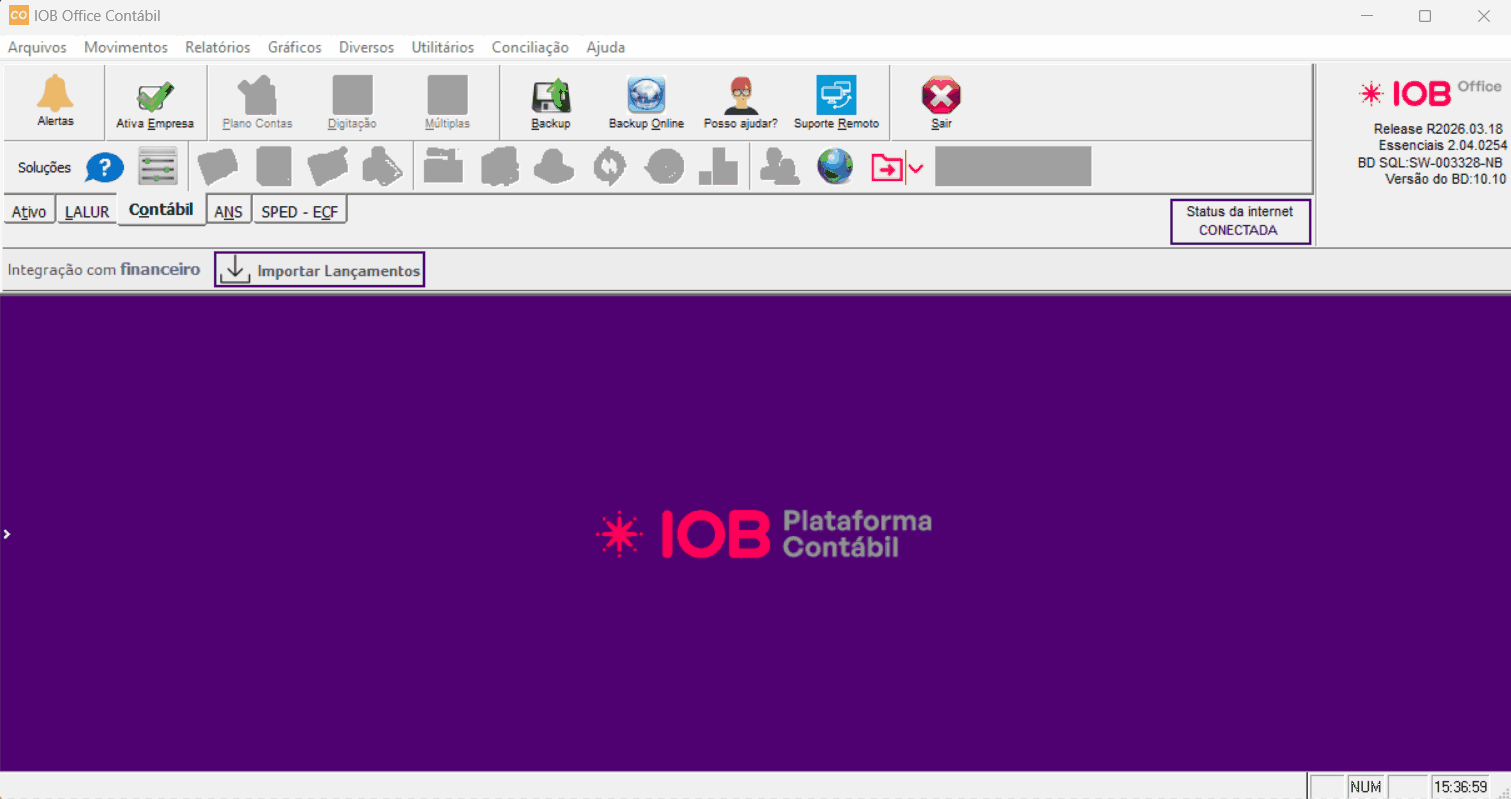
Task: Click the Importar Lançamentos button
Action: 320,270
